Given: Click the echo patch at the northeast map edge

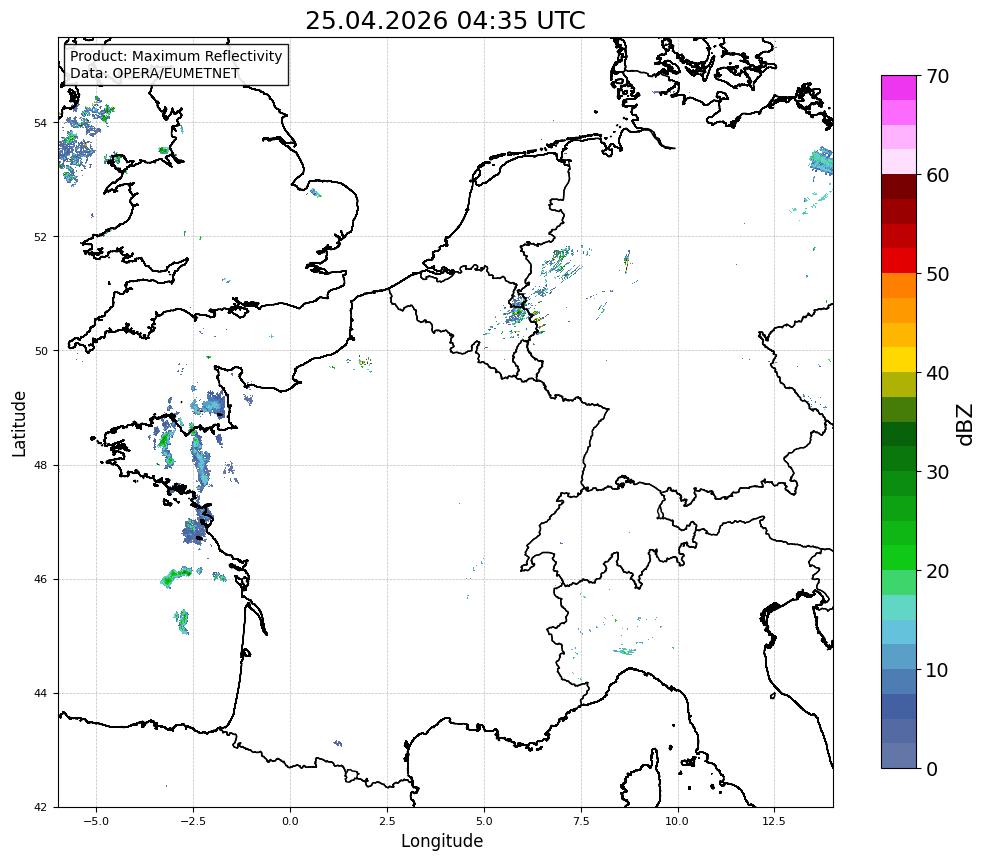Looking at the screenshot, I should click(x=821, y=161).
